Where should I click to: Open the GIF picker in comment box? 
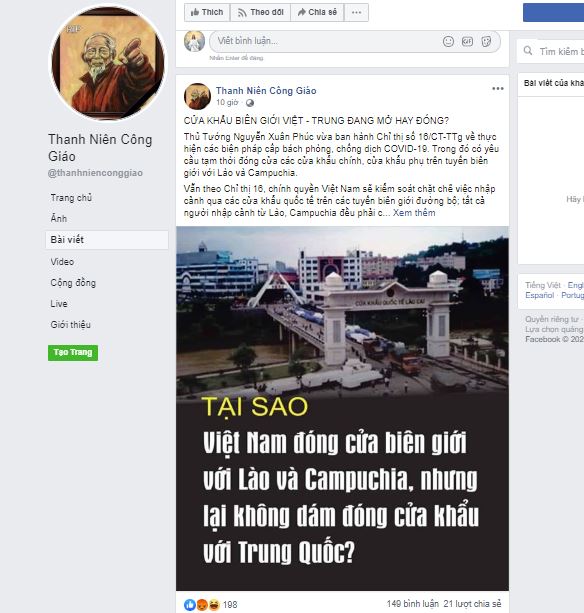pos(467,41)
